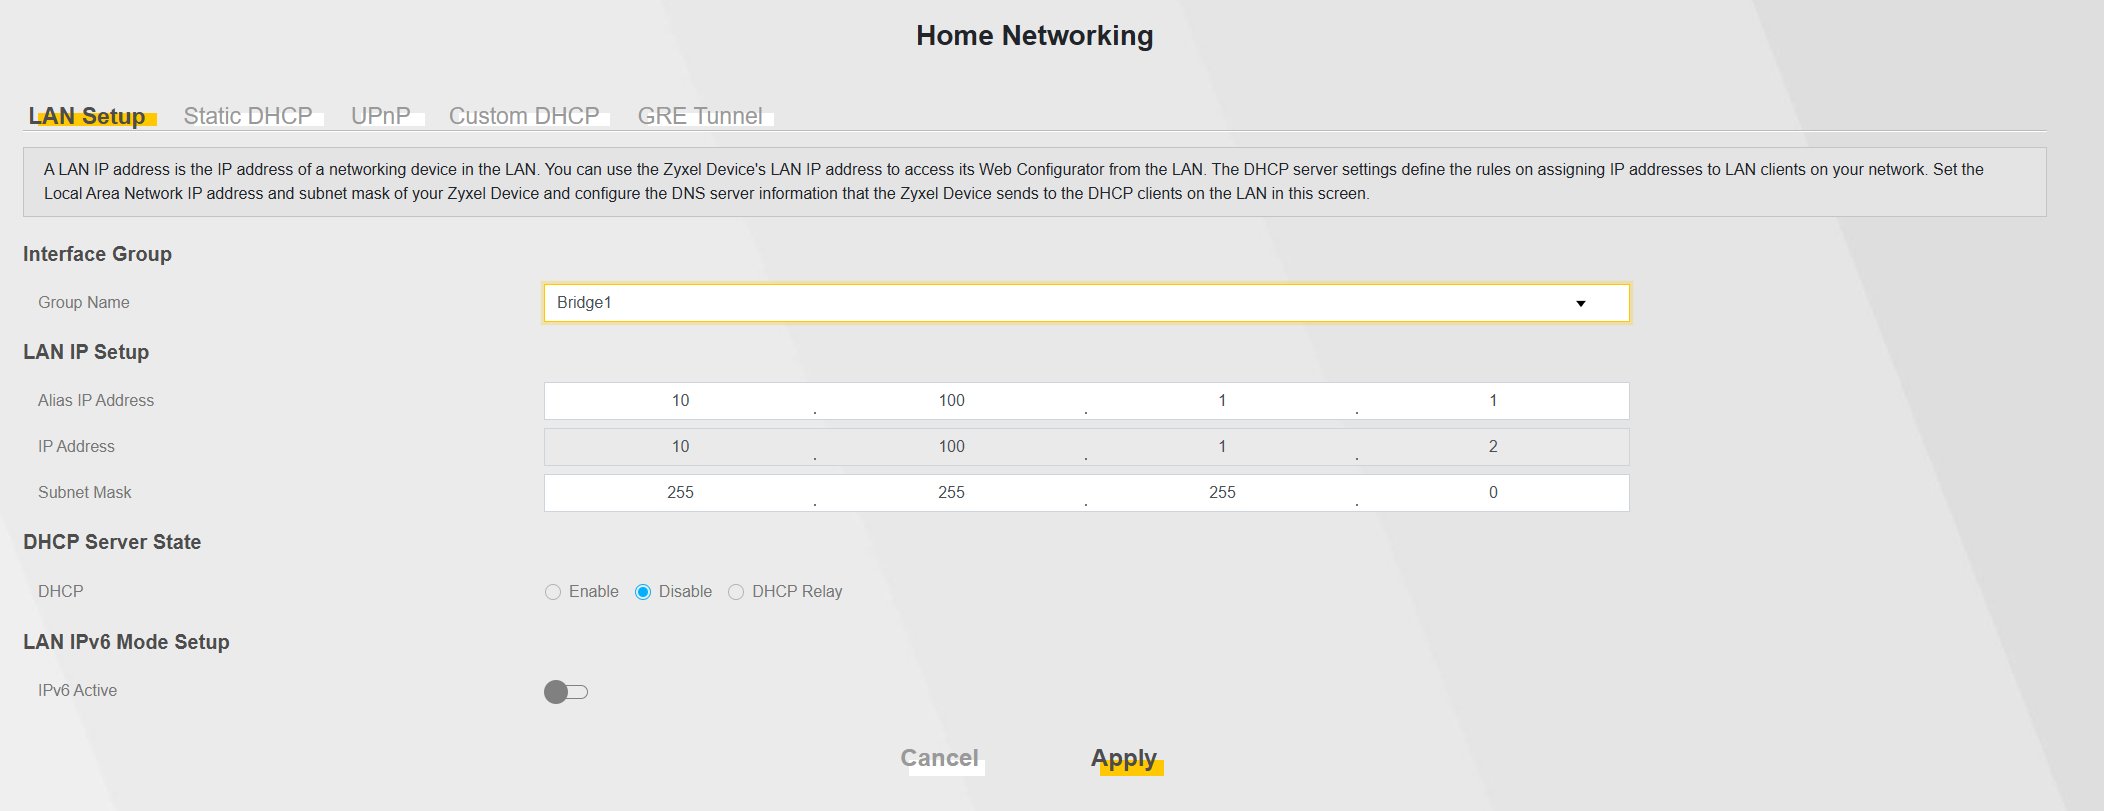Switch to the Static DHCP tab

[x=248, y=116]
